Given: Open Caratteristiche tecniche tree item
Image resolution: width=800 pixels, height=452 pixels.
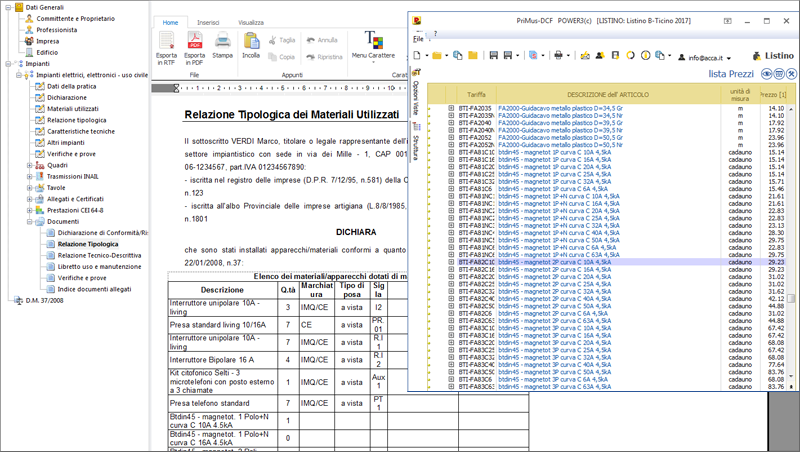Looking at the screenshot, I should click(x=81, y=131).
